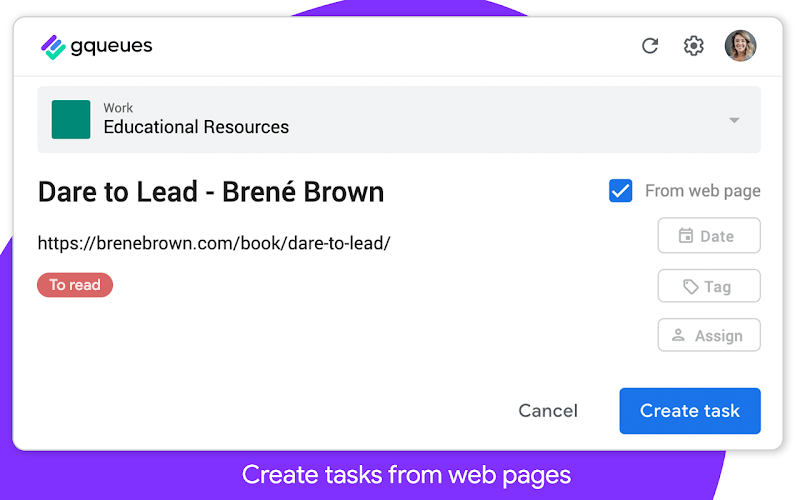Click the To read tag pill

[x=75, y=285]
